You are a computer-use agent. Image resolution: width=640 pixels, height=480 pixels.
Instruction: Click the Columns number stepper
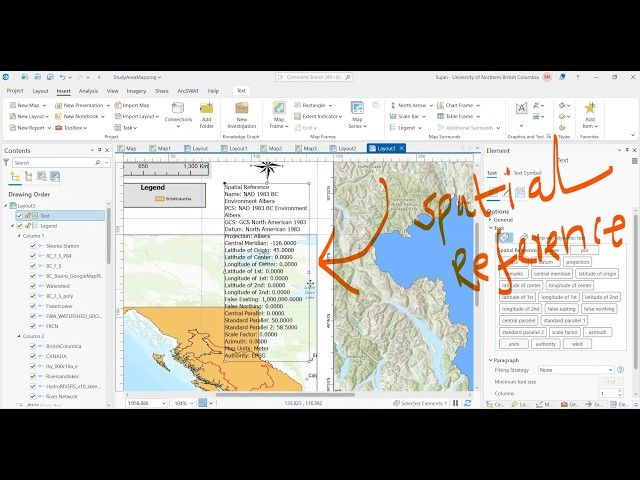click(x=620, y=393)
